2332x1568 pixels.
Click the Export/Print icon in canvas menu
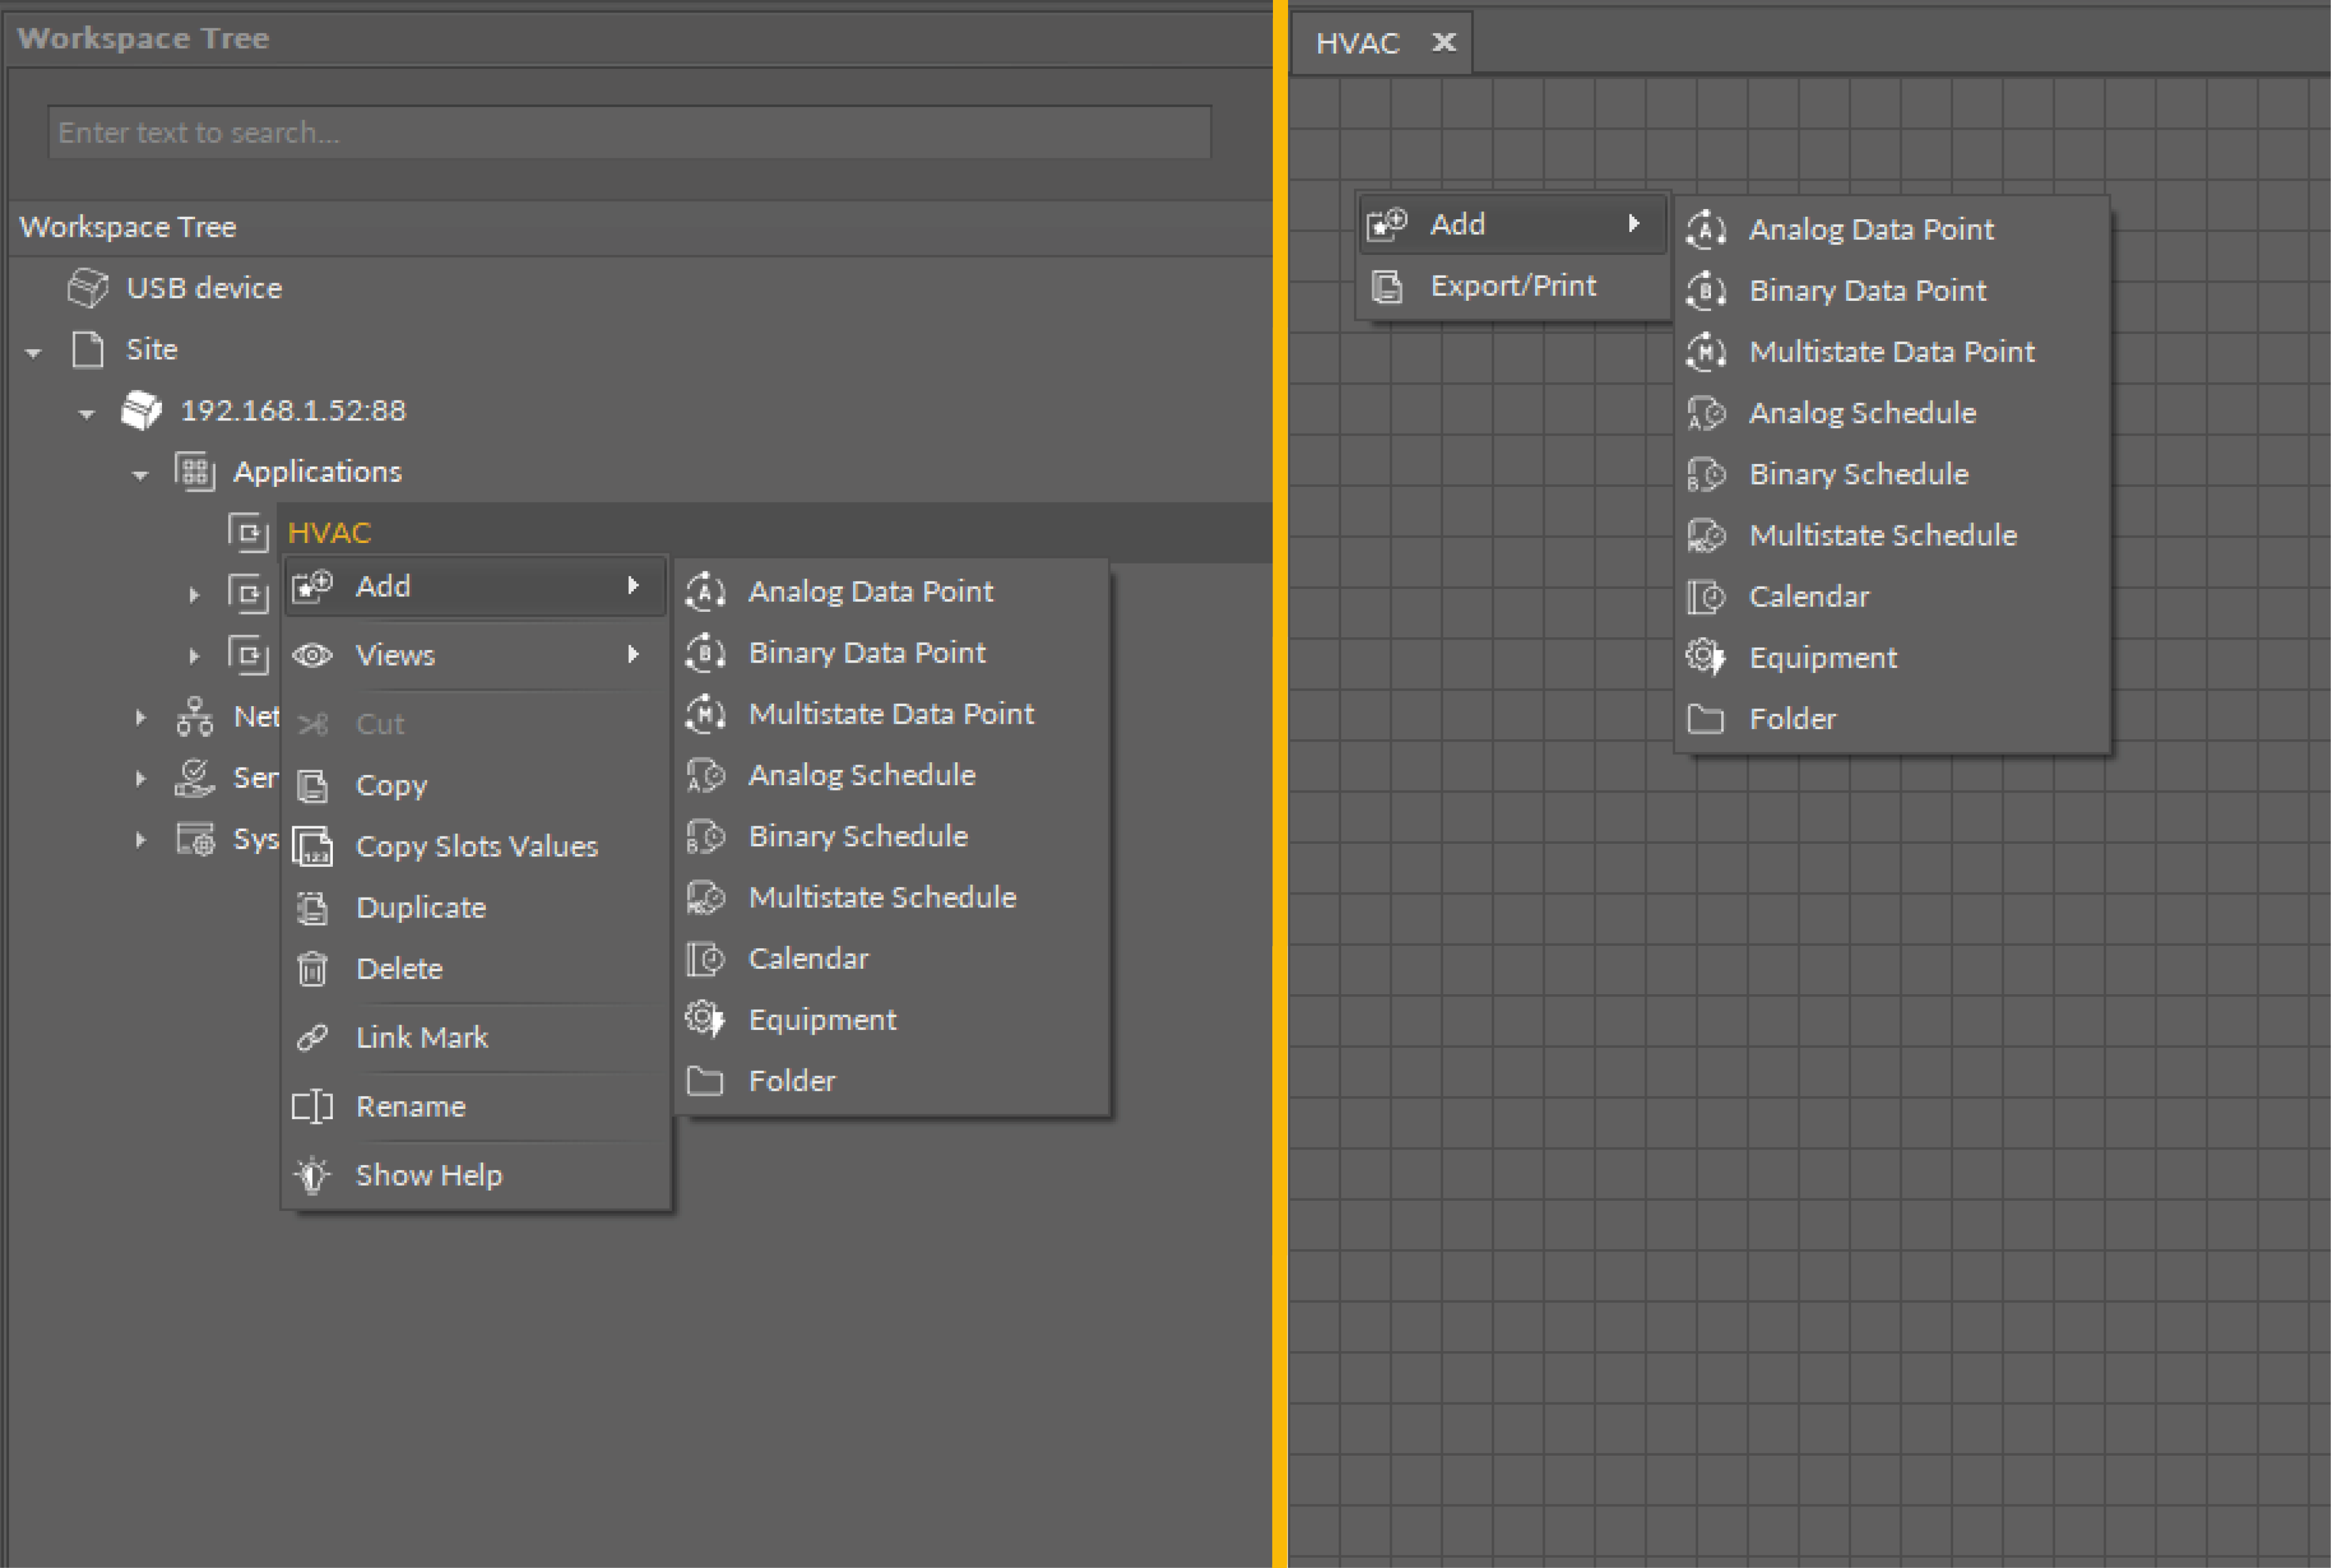click(x=1387, y=286)
